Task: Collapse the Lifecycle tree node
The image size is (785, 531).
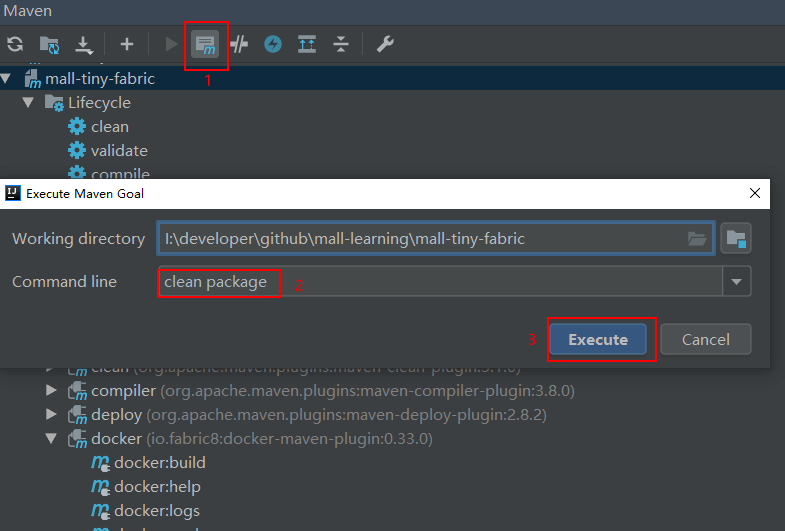Action: (x=29, y=102)
